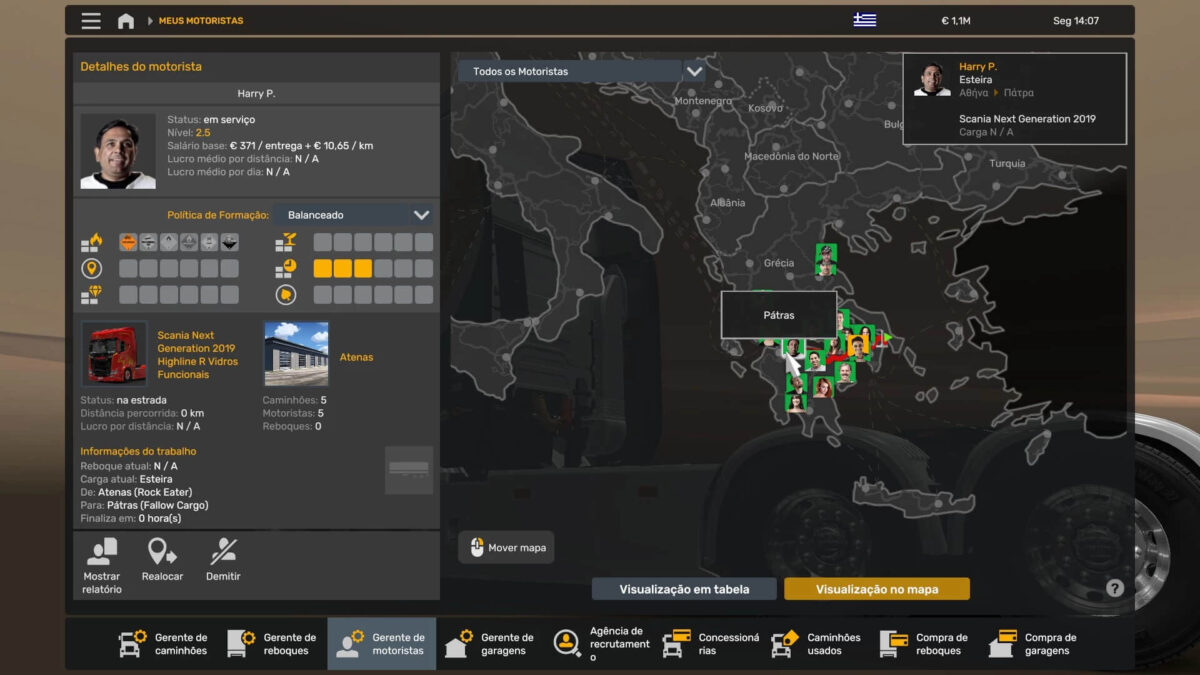The height and width of the screenshot is (675, 1200).
Task: Open the hamburger main menu
Action: (x=91, y=21)
